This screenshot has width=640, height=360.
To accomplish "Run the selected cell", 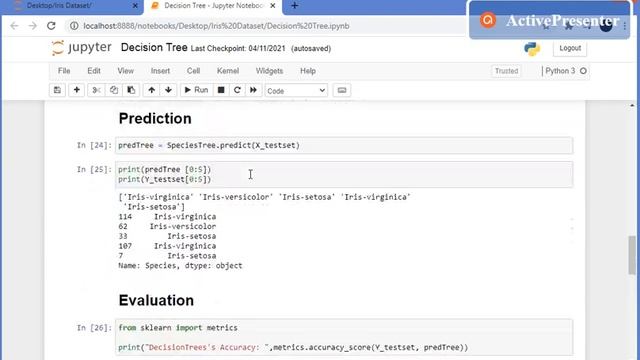I will pos(196,90).
